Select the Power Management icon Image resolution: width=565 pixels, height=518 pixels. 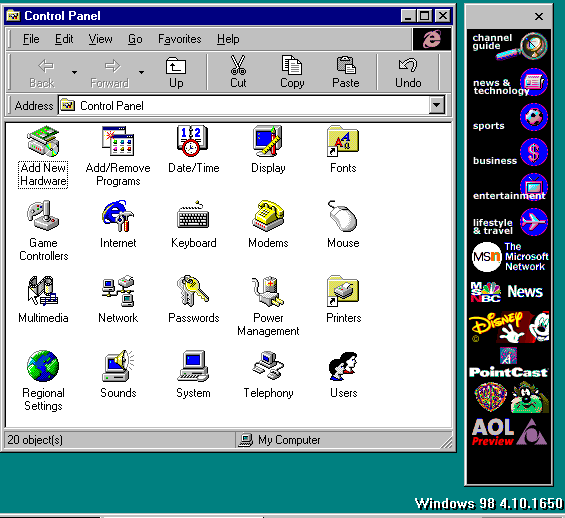coord(268,291)
